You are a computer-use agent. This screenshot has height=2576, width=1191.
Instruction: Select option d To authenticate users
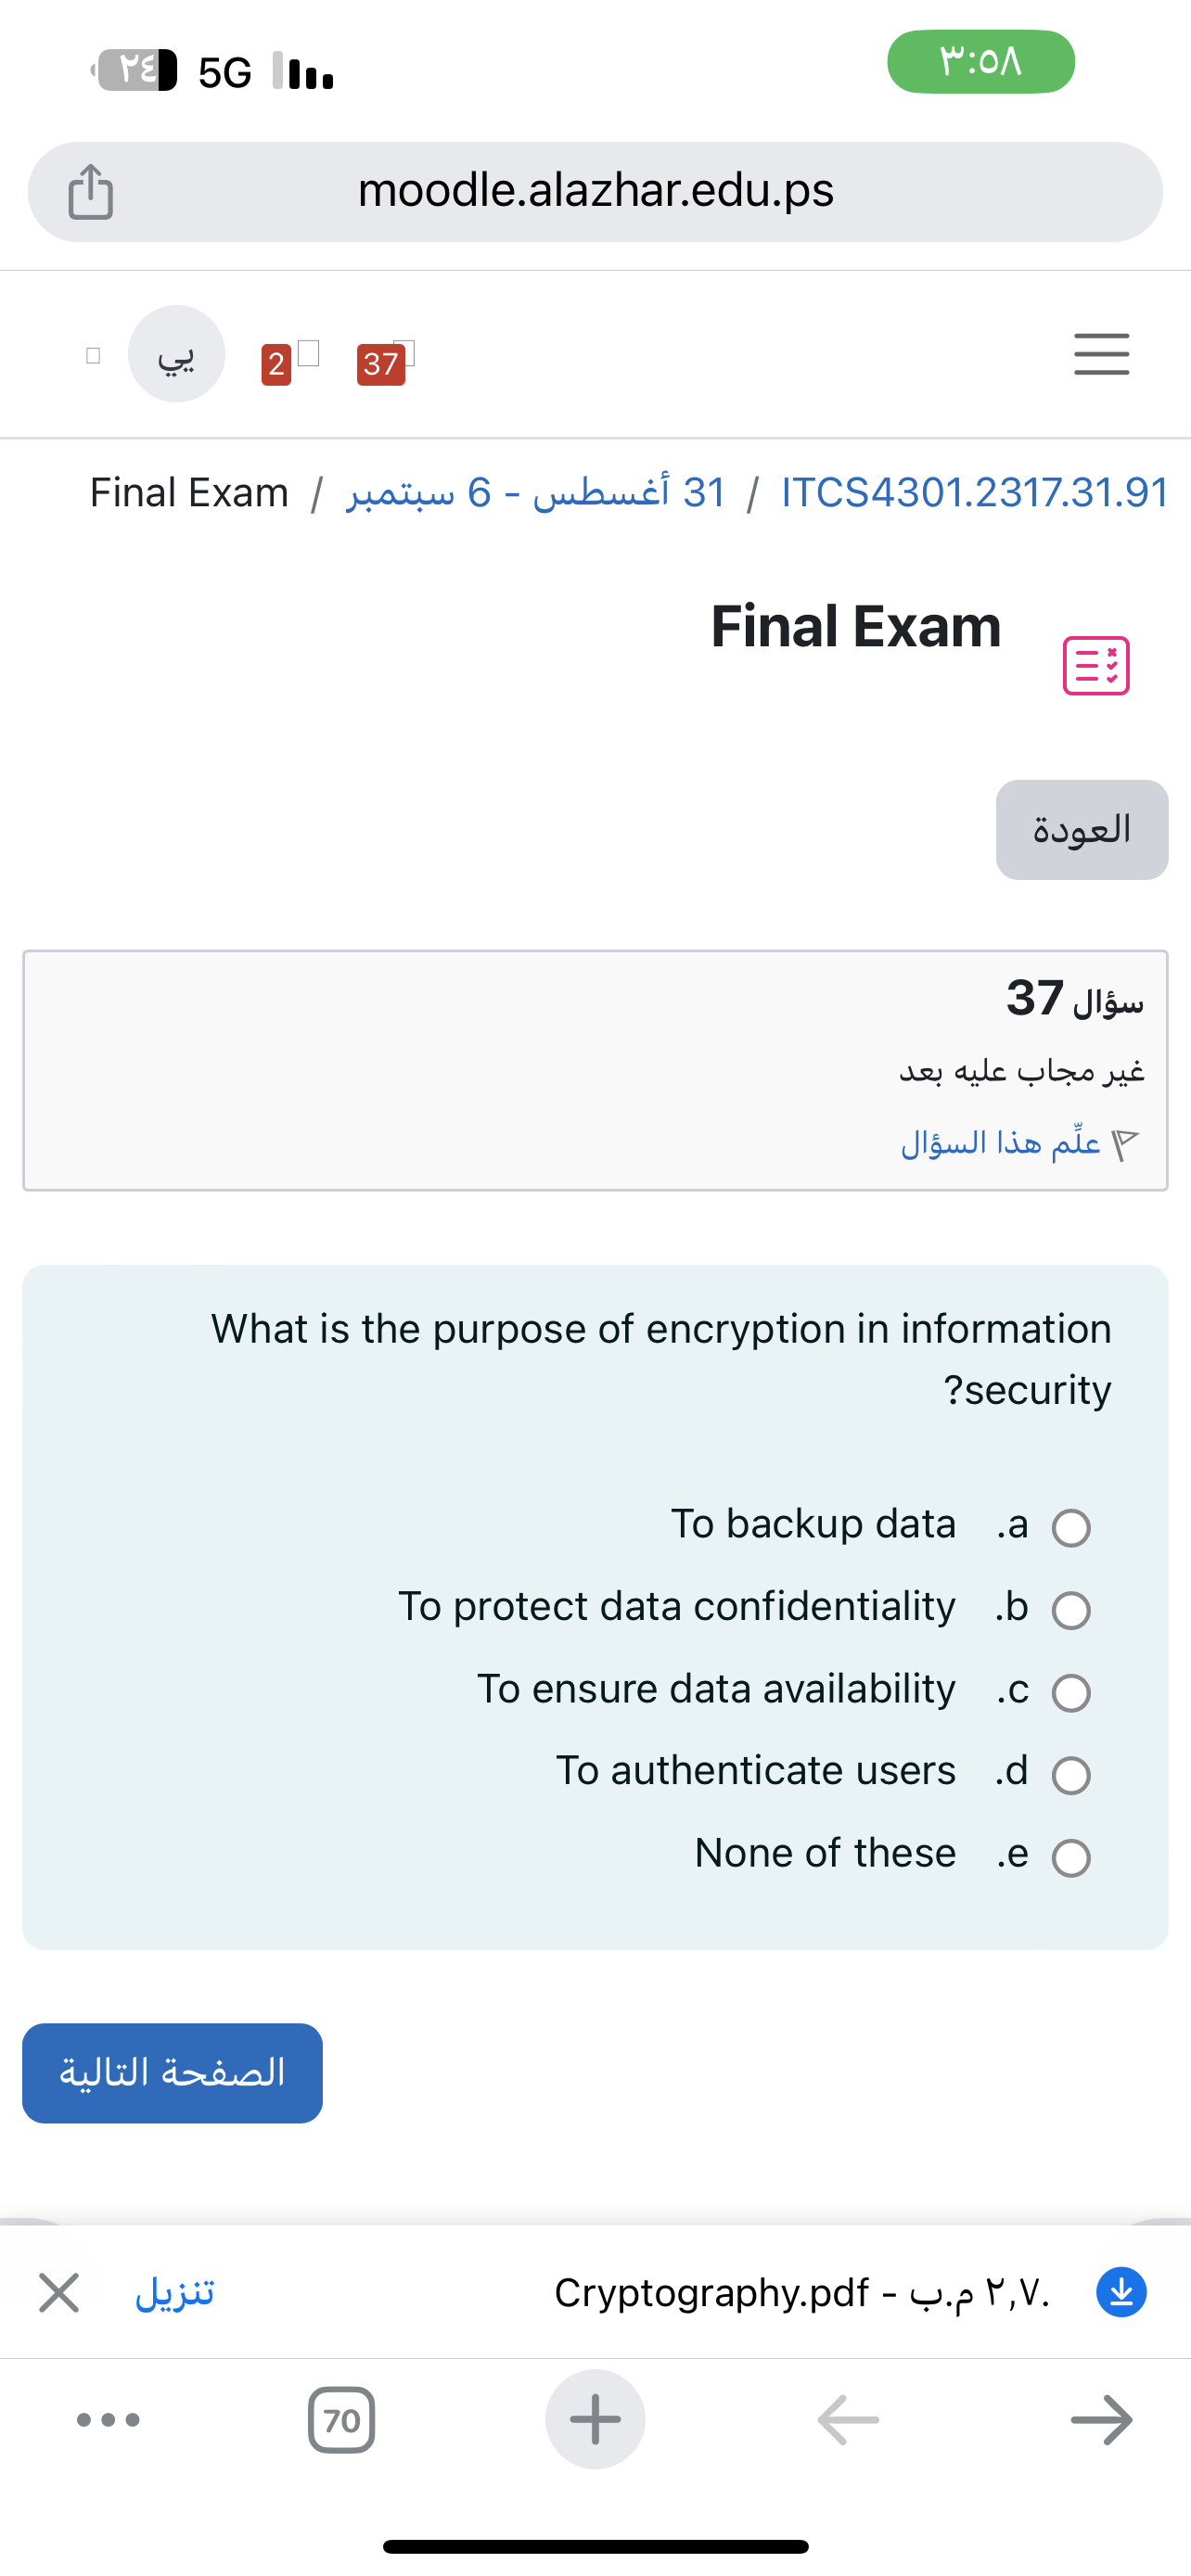1071,1775
